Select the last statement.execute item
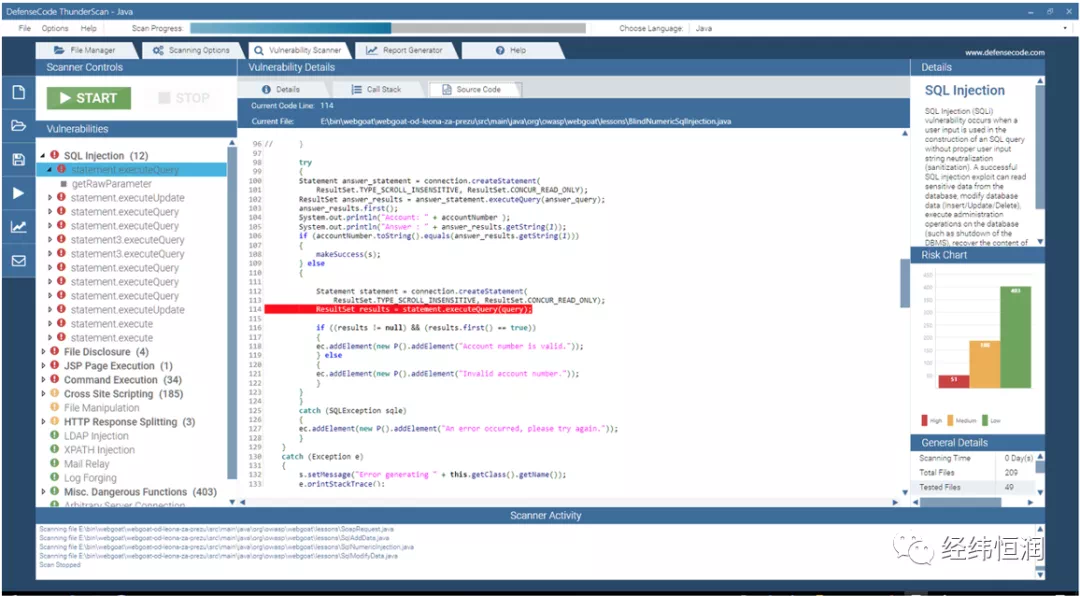1080x596 pixels. click(x=112, y=338)
